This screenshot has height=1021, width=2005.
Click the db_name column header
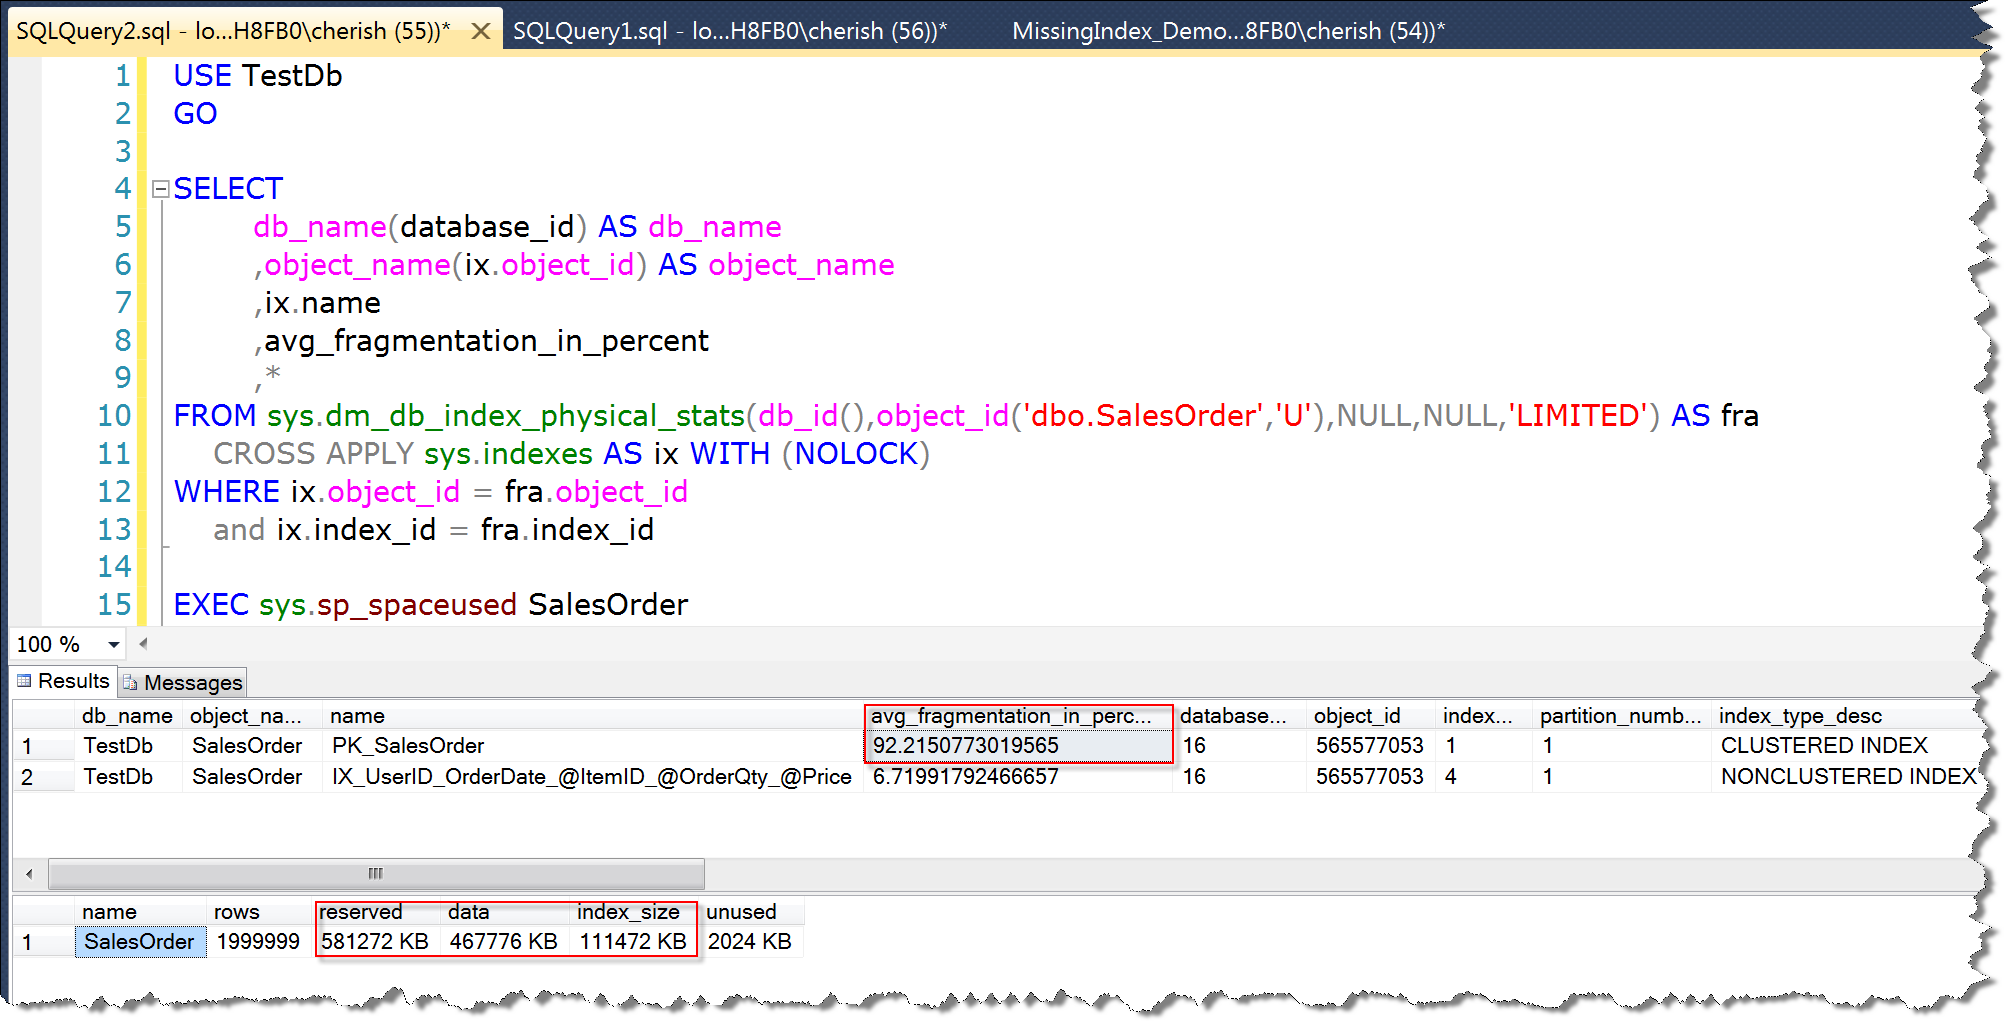pyautogui.click(x=128, y=716)
